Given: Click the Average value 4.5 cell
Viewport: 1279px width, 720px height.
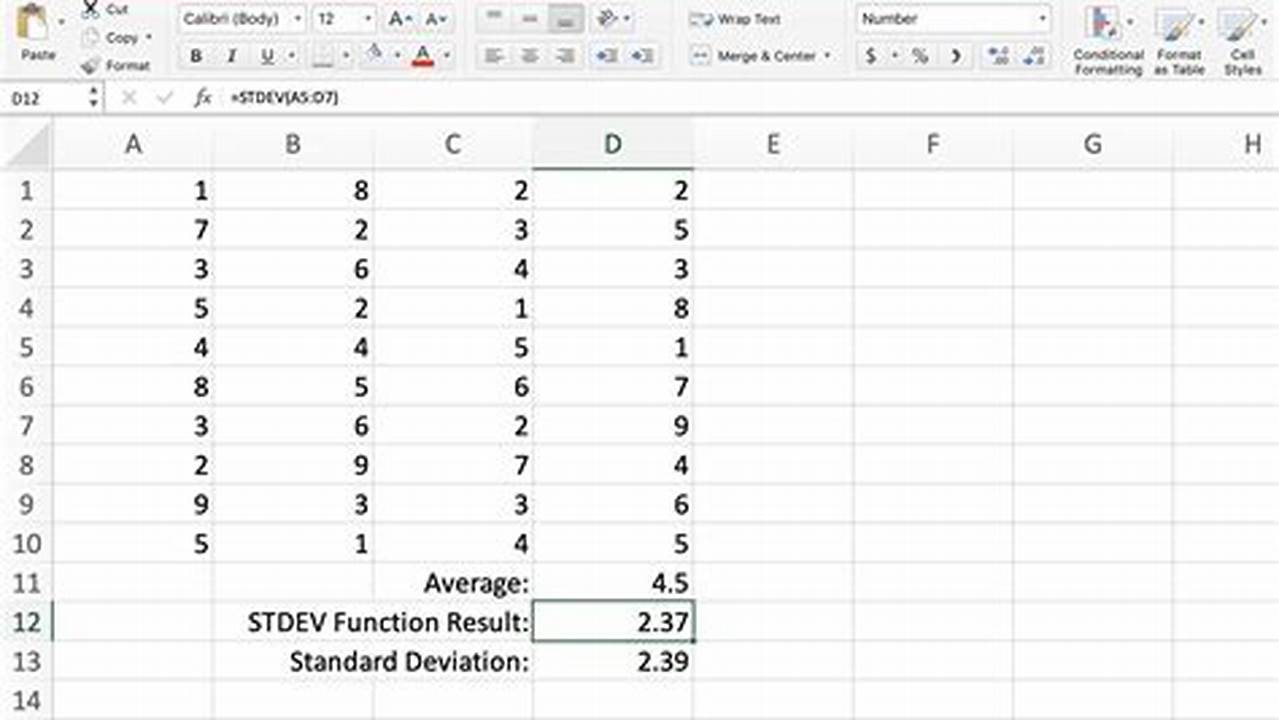Looking at the screenshot, I should 613,583.
